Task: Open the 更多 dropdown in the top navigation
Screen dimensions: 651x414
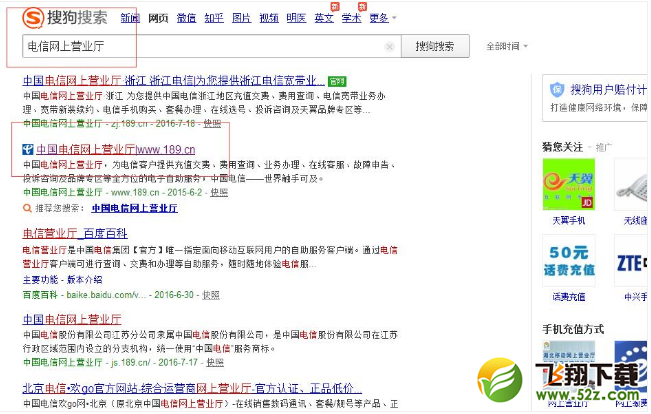Action: 383,18
